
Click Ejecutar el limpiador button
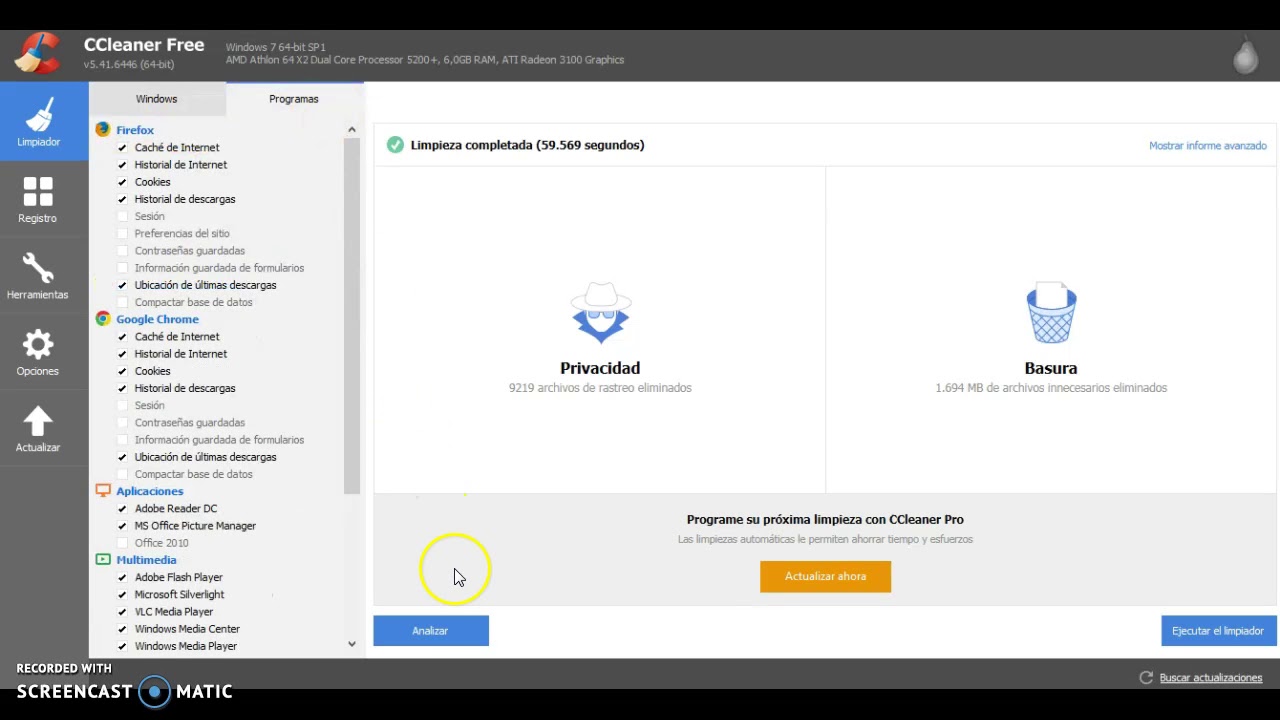pyautogui.click(x=1218, y=631)
